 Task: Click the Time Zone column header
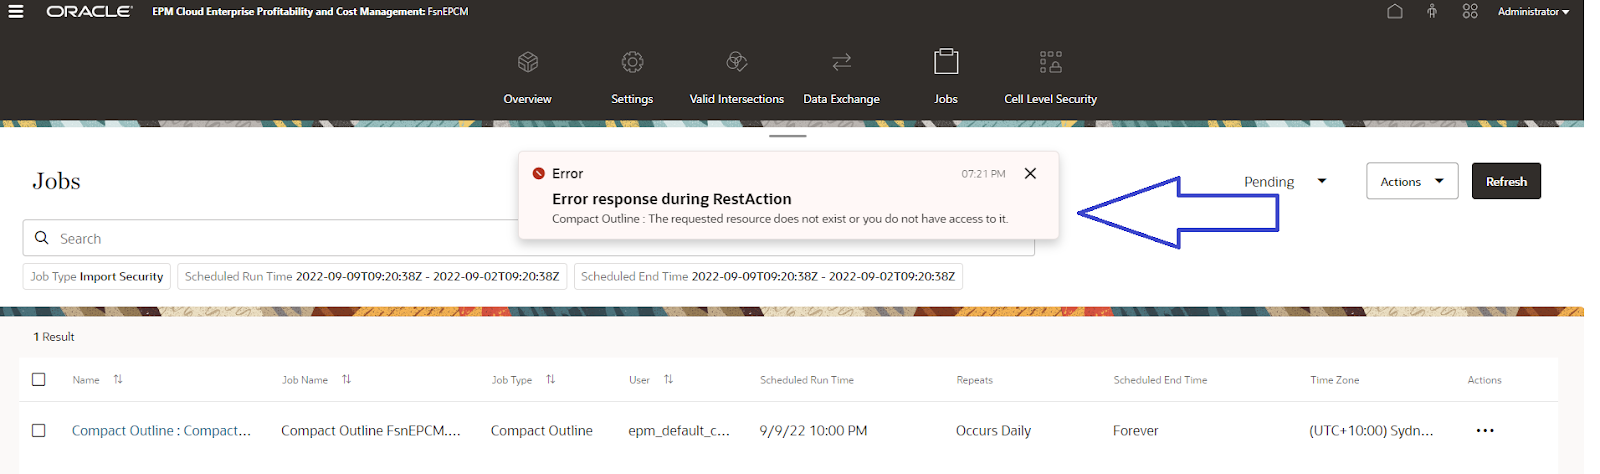(1335, 380)
